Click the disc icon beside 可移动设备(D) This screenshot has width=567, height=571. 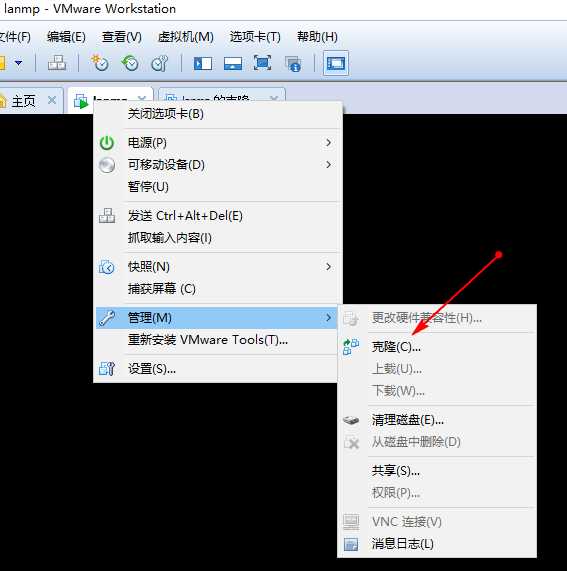tap(107, 165)
